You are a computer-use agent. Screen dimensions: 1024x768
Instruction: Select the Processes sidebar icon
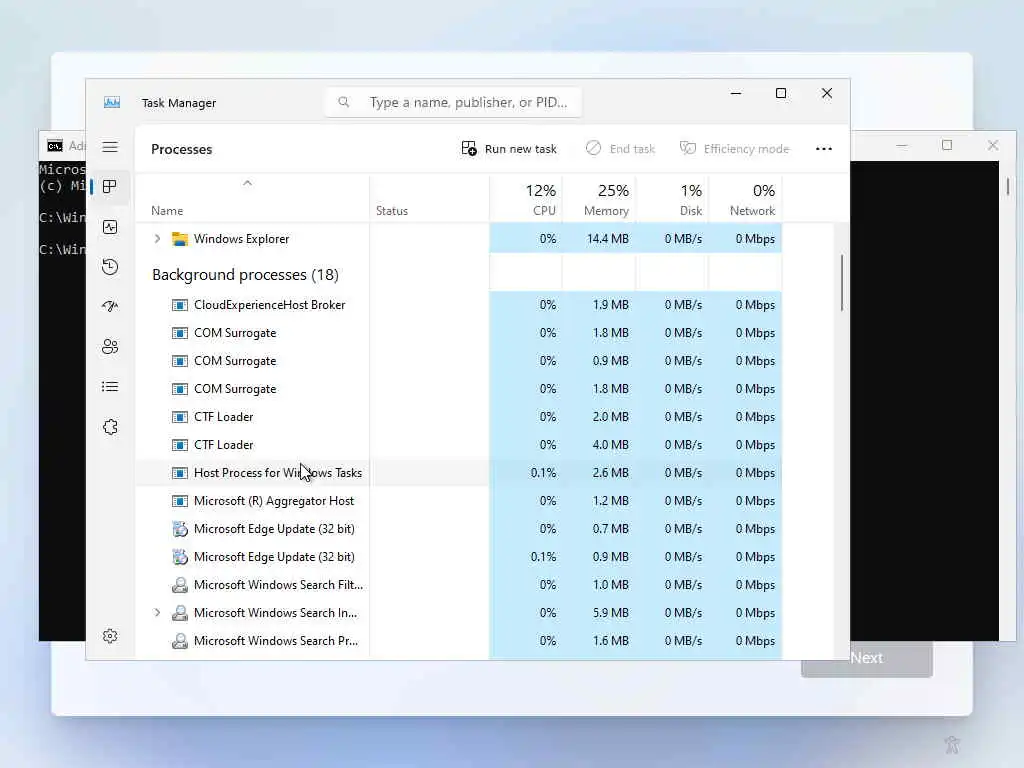(x=110, y=187)
